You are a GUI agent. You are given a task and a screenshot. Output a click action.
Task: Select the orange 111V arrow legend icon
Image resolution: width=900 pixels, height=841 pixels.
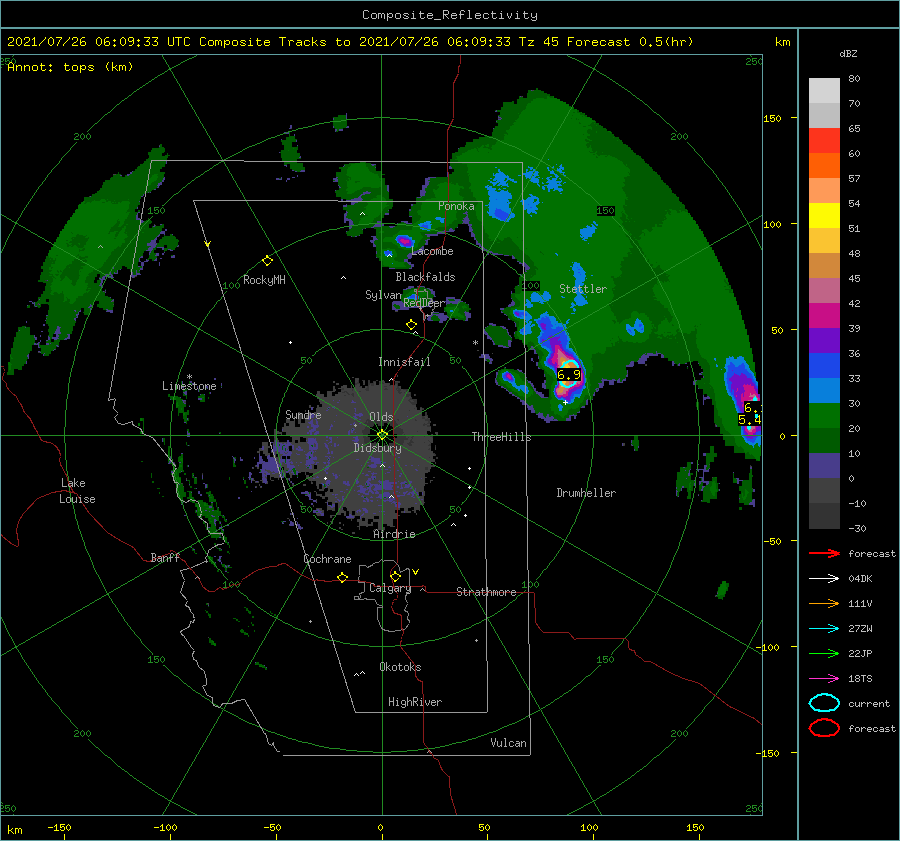pyautogui.click(x=824, y=603)
